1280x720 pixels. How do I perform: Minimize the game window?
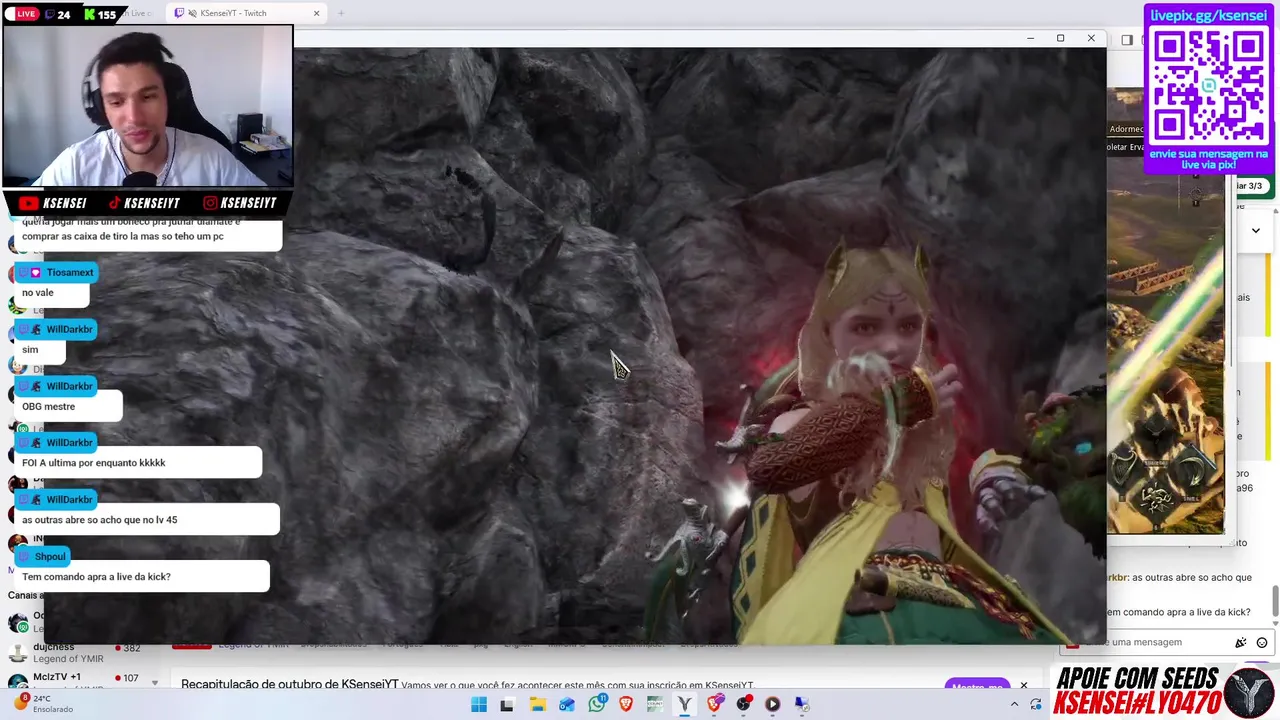1030,38
